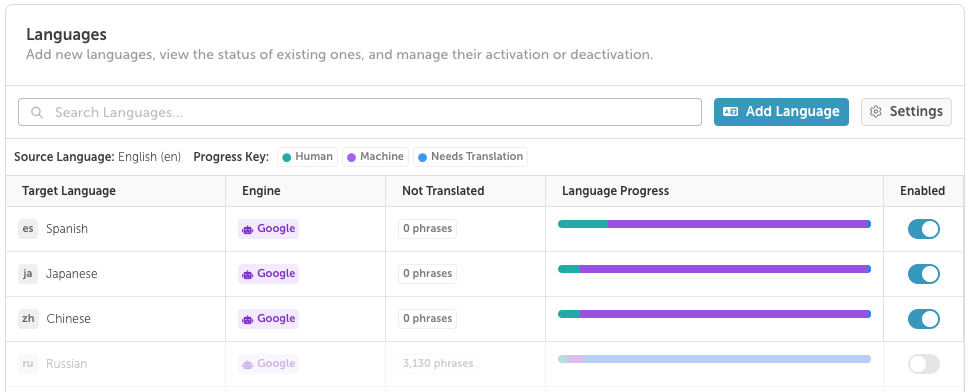968x392 pixels.
Task: Click the 3,130 phrases badge for Russian
Action: (438, 364)
